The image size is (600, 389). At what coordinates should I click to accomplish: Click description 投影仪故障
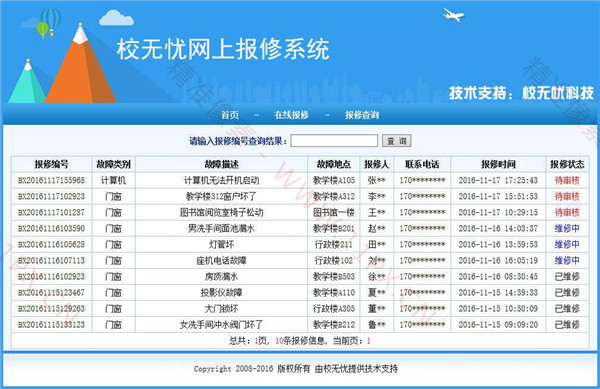coord(222,293)
